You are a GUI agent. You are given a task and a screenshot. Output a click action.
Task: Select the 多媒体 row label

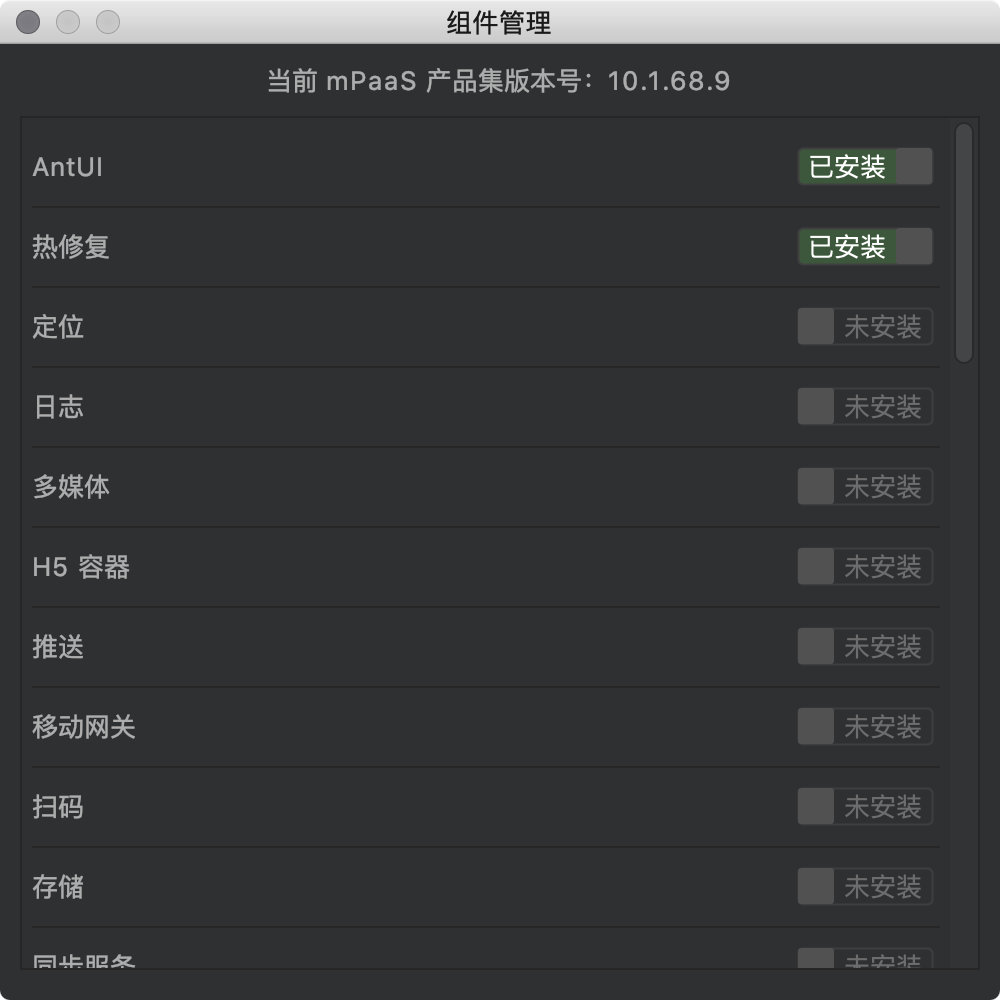[x=71, y=487]
